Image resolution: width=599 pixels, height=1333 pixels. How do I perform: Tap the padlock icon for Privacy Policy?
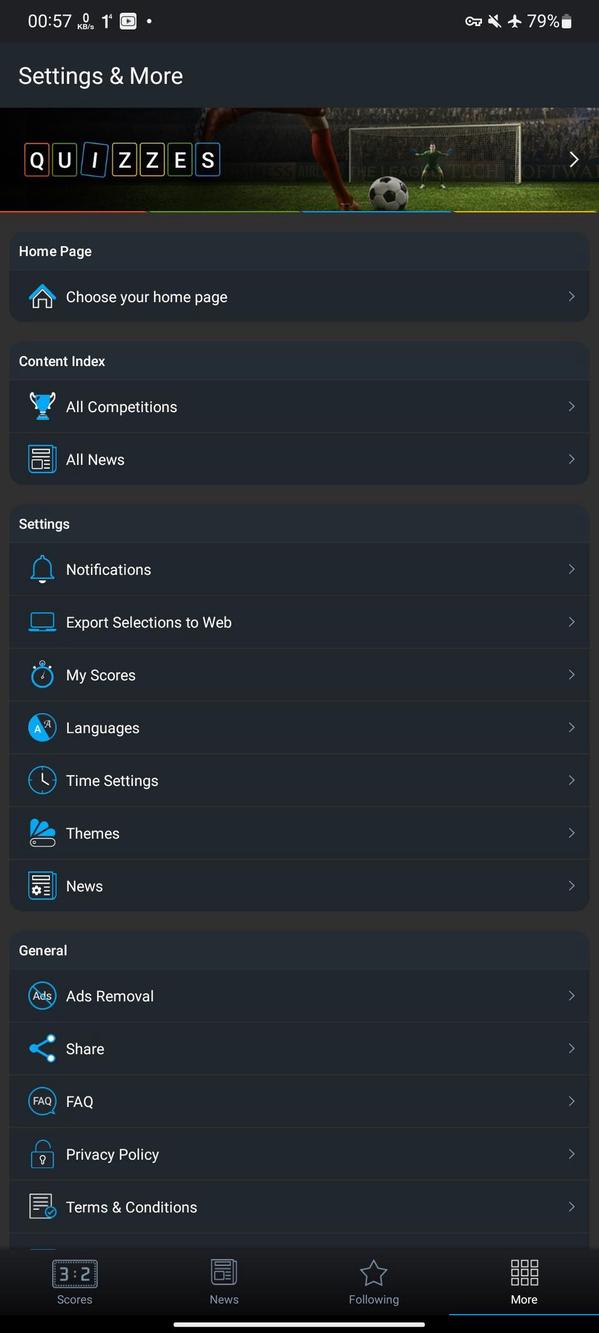coord(42,1154)
